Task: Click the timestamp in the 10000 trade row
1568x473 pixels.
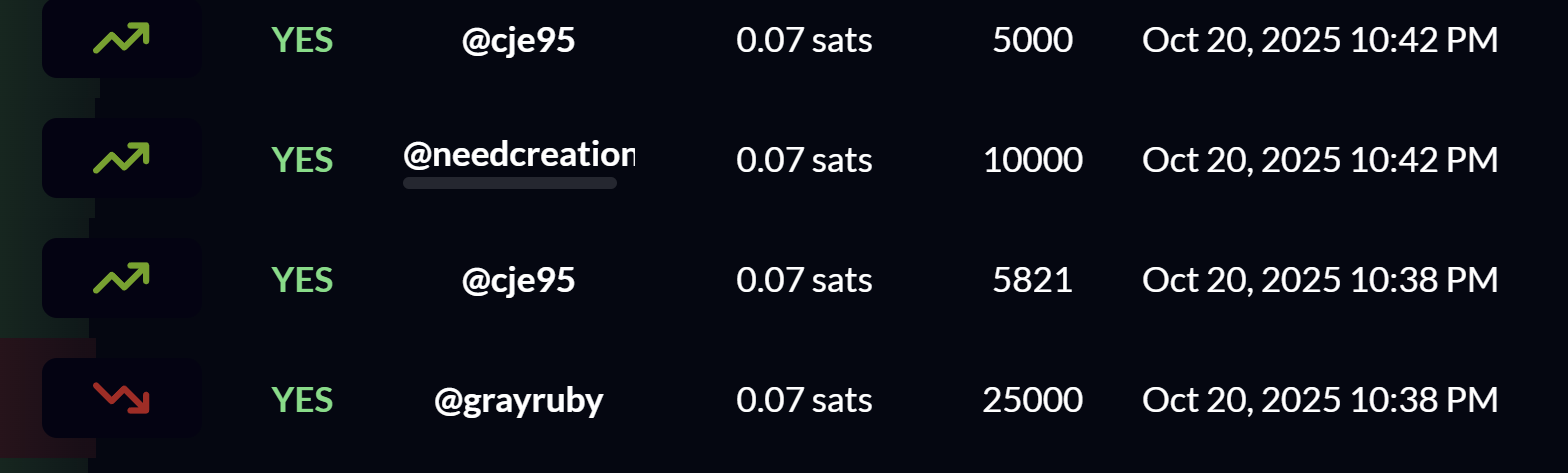Action: (x=1320, y=160)
